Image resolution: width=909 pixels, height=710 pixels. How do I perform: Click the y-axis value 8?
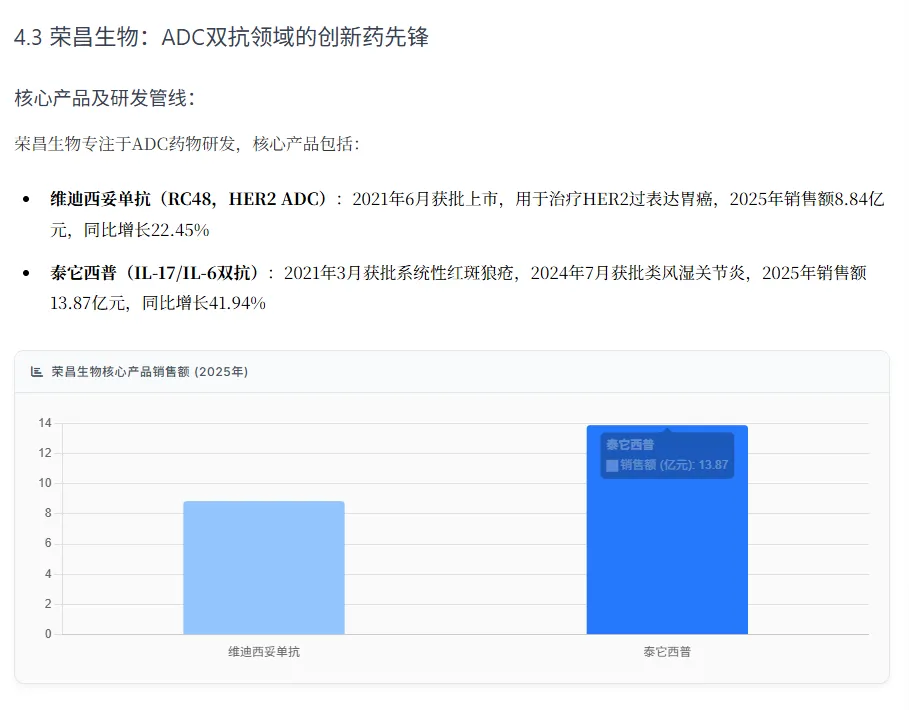(x=48, y=514)
